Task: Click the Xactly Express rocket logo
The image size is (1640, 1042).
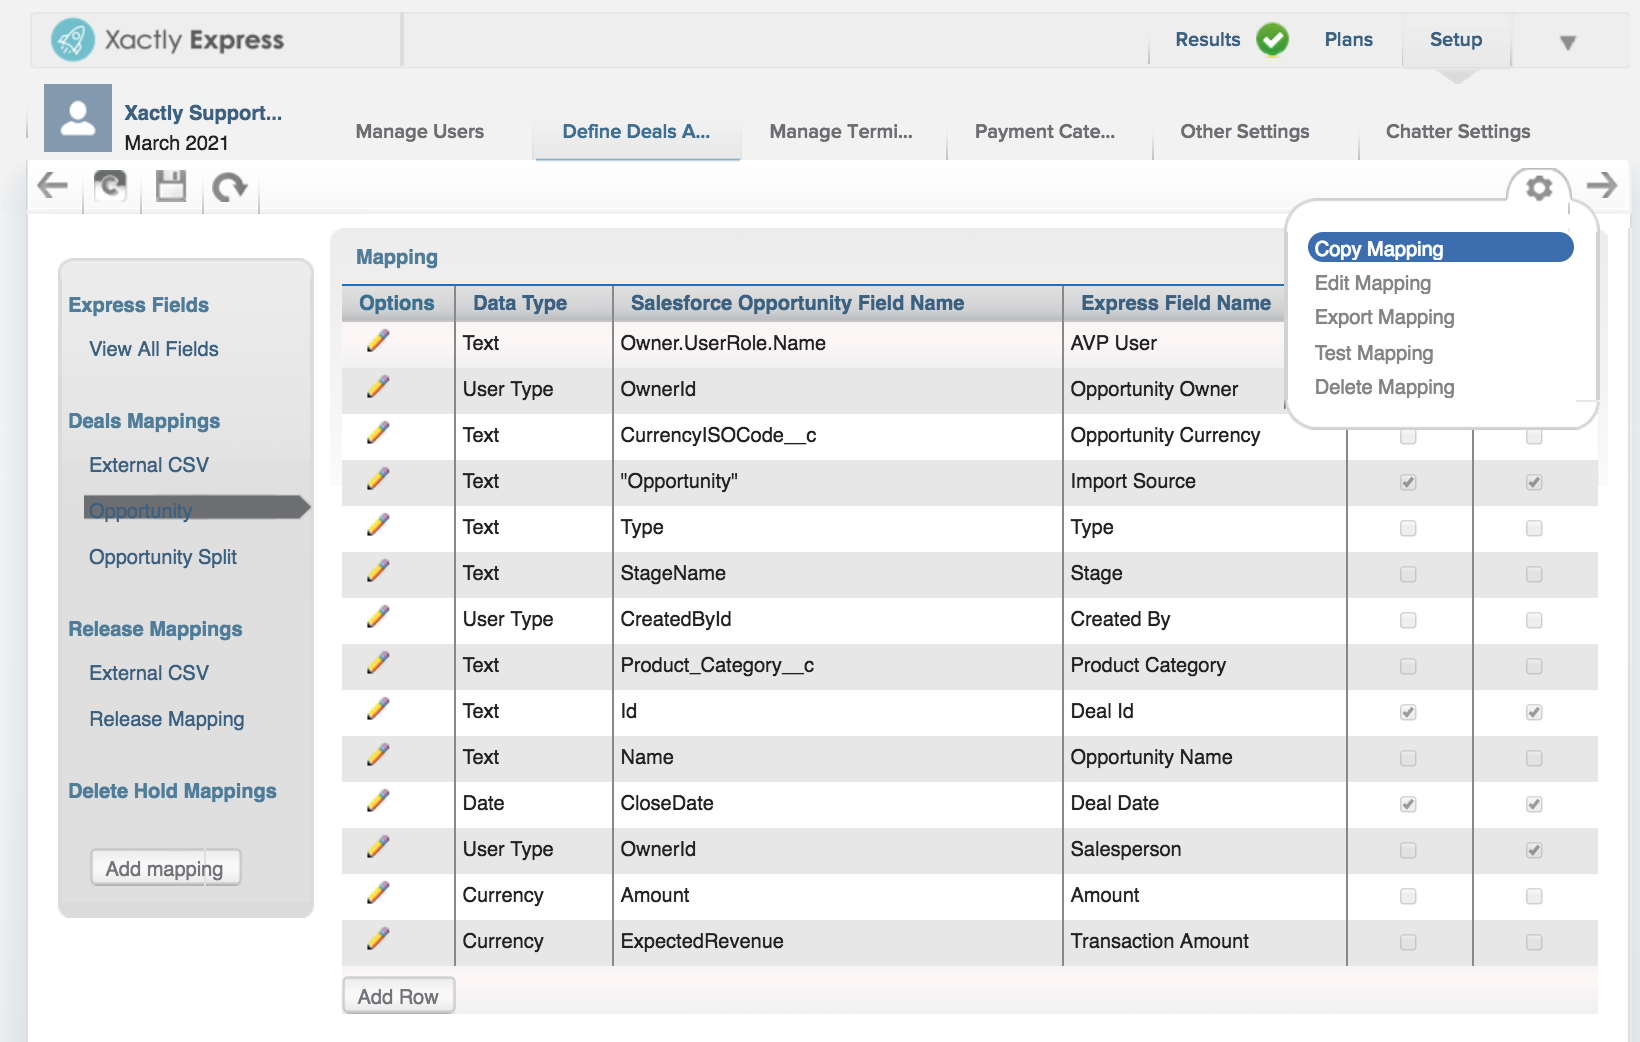Action: tap(72, 40)
